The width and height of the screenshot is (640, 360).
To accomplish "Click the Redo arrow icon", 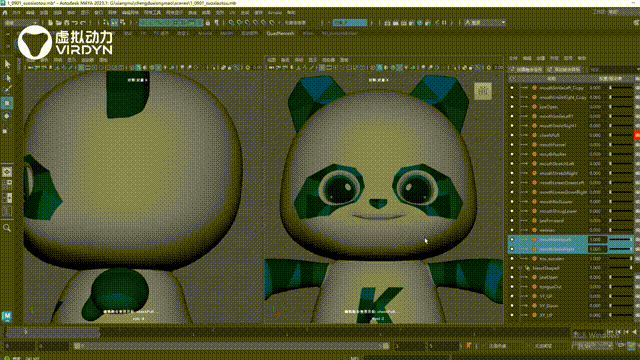I will (x=83, y=23).
